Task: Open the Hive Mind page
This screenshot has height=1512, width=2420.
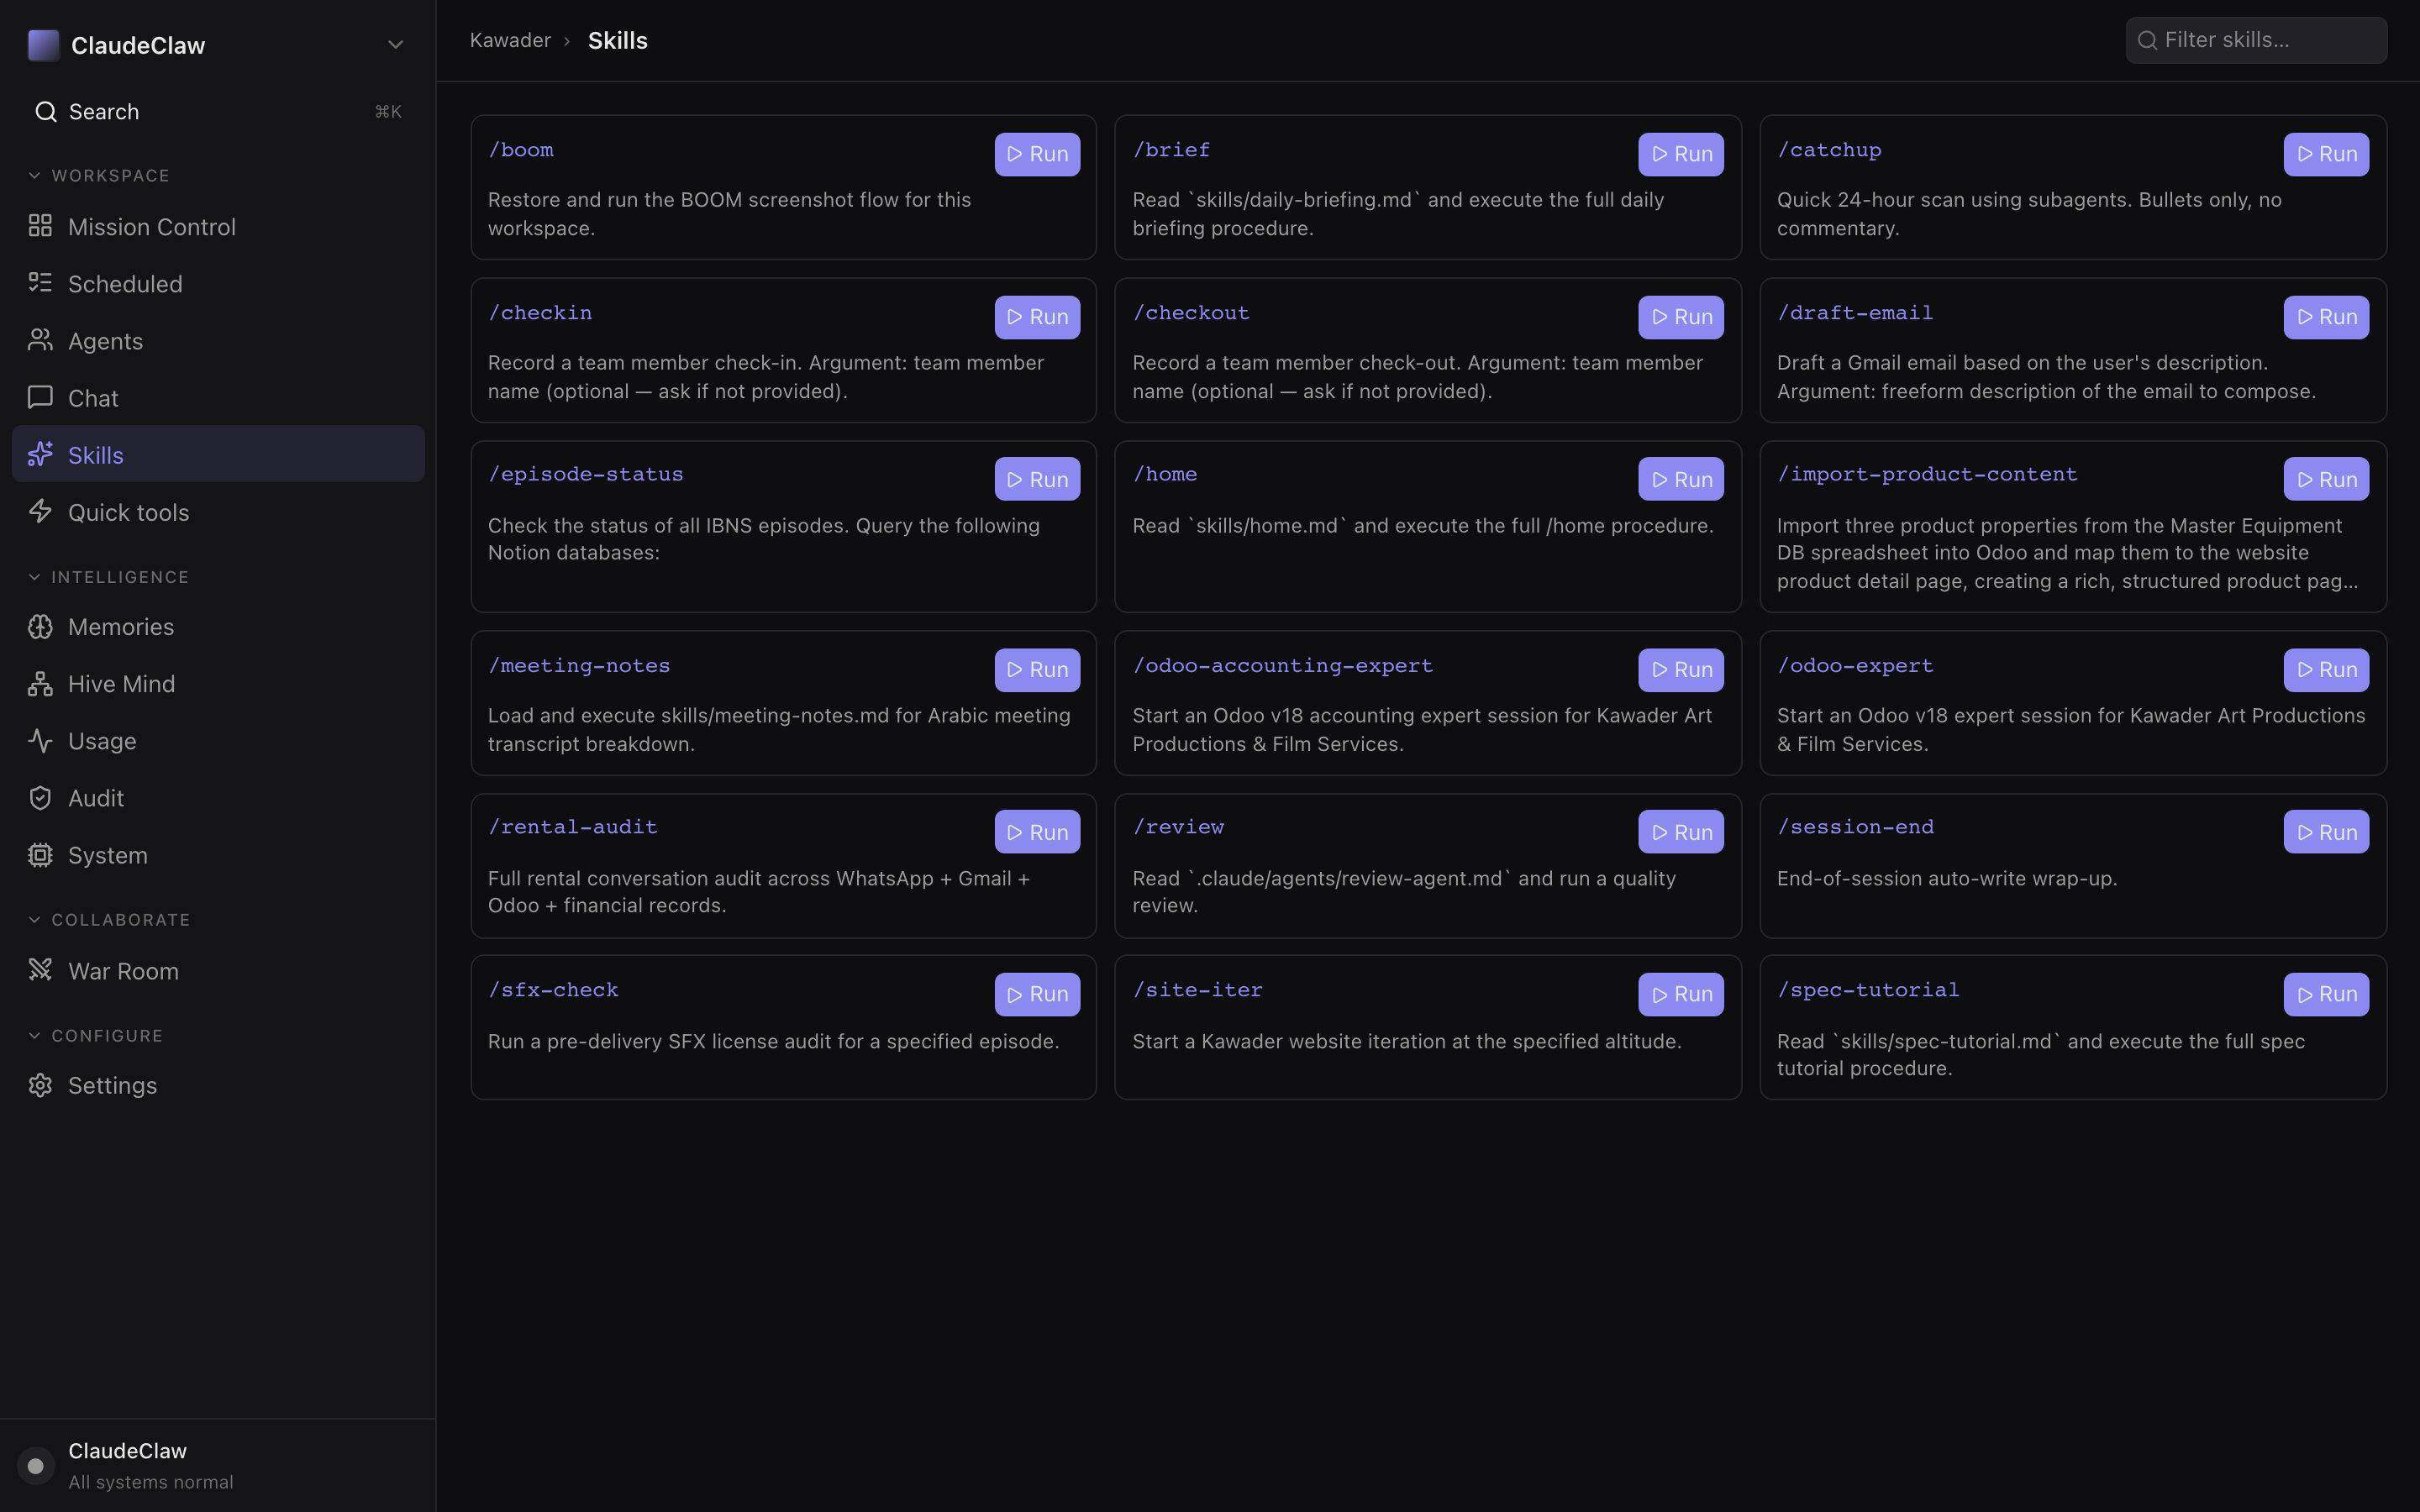Action: (218, 683)
